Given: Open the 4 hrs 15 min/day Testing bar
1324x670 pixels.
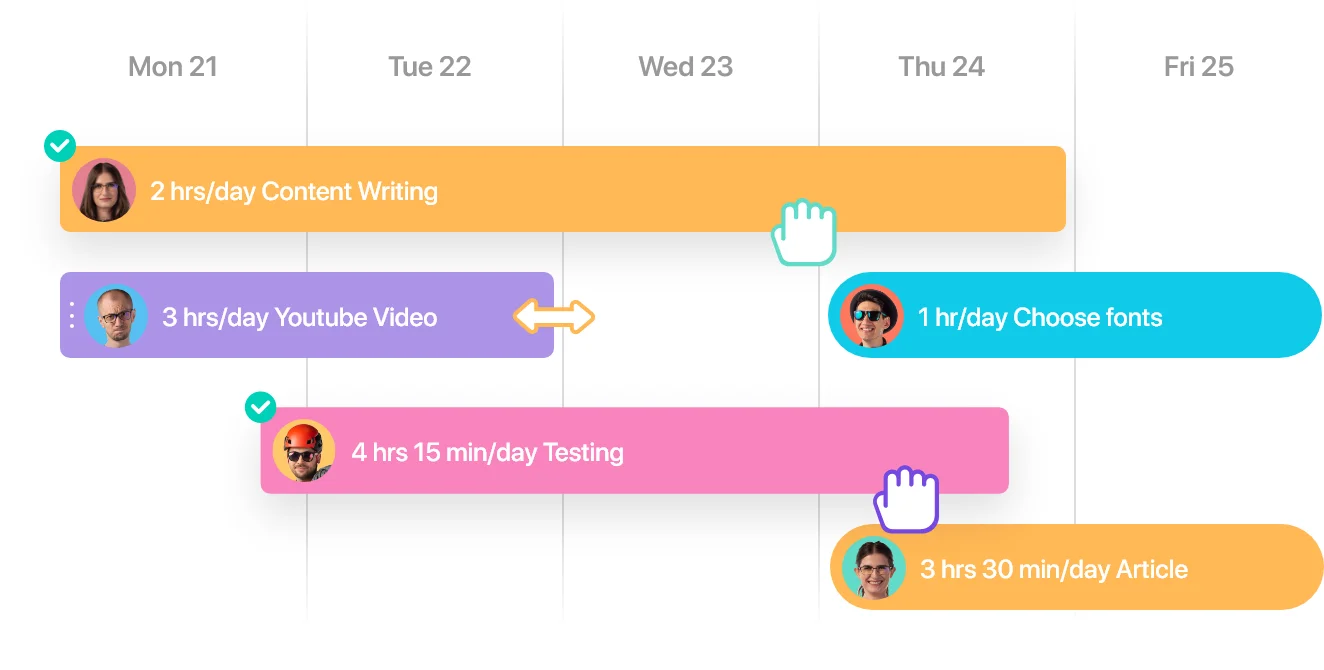Looking at the screenshot, I should coord(635,450).
